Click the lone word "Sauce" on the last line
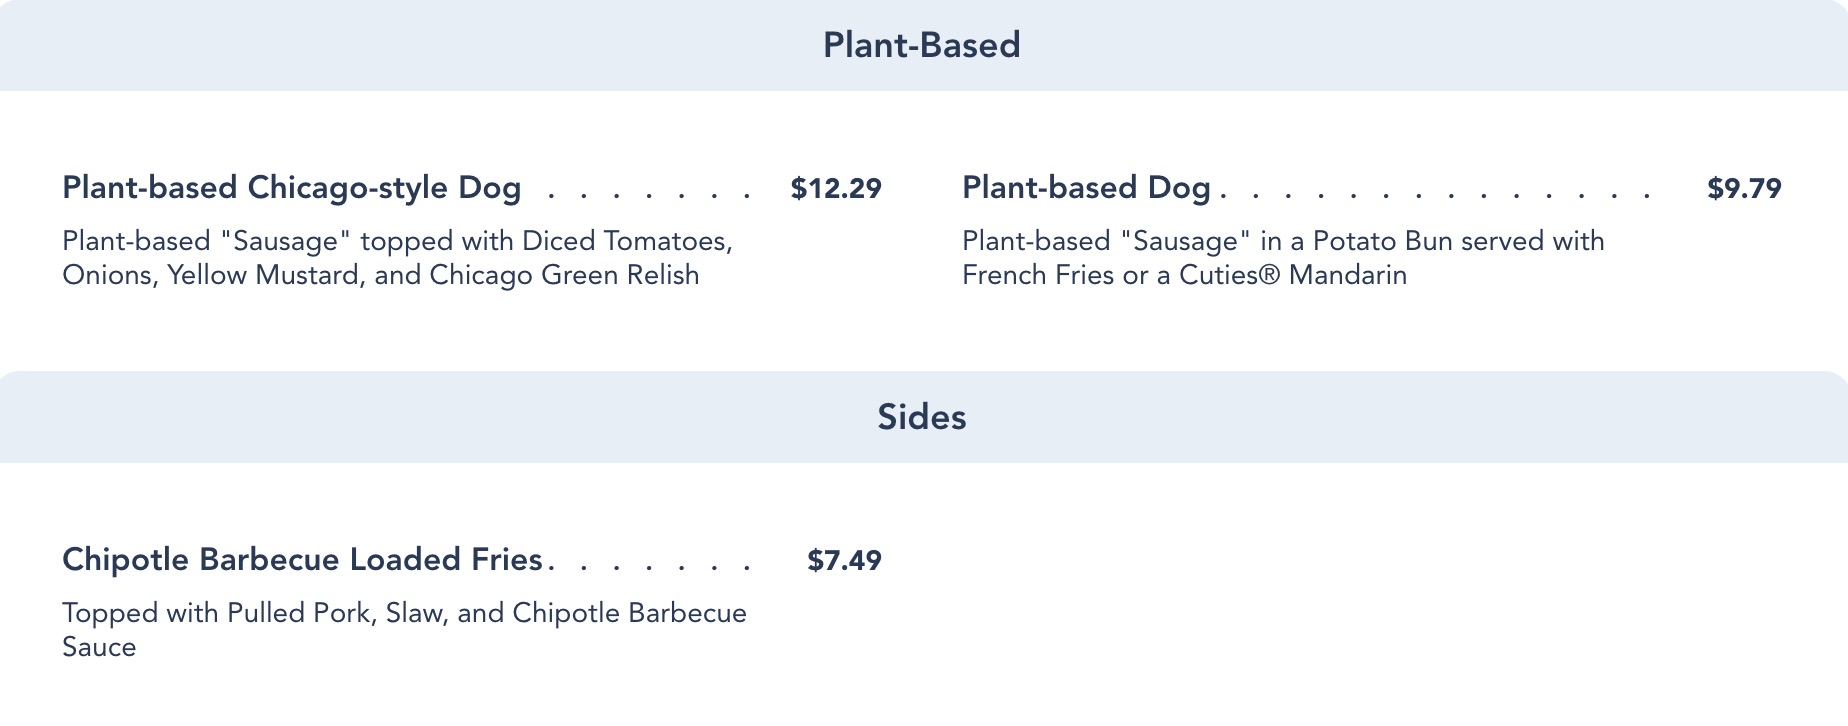 tap(99, 647)
